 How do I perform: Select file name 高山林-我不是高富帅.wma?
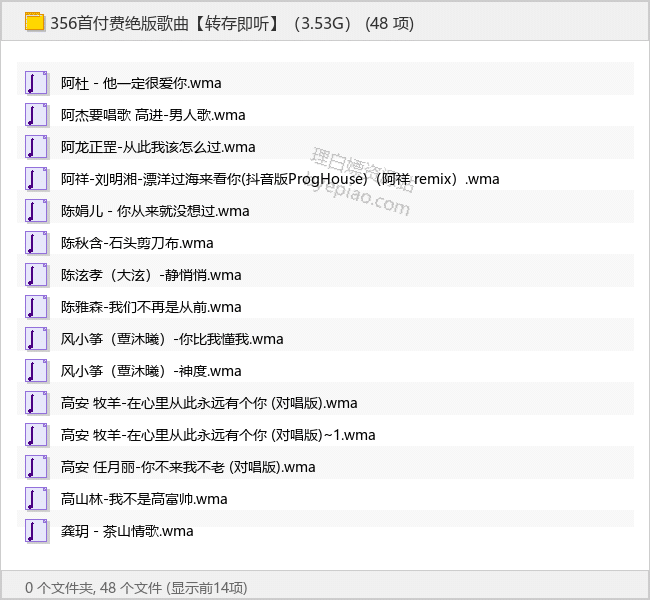(x=144, y=499)
